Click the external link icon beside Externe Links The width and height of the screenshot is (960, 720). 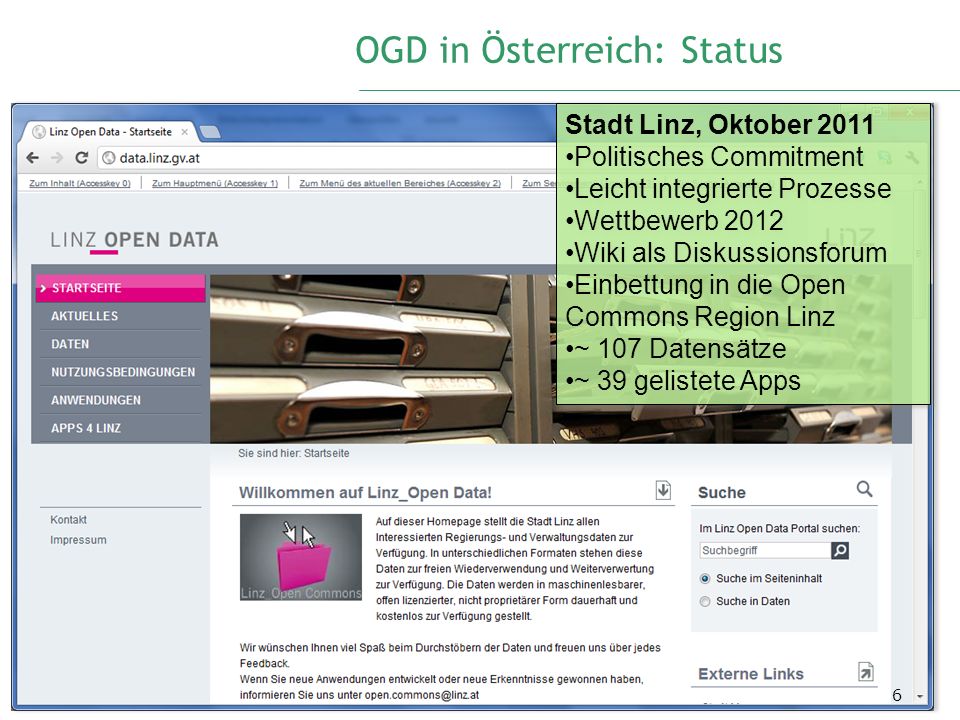(866, 672)
